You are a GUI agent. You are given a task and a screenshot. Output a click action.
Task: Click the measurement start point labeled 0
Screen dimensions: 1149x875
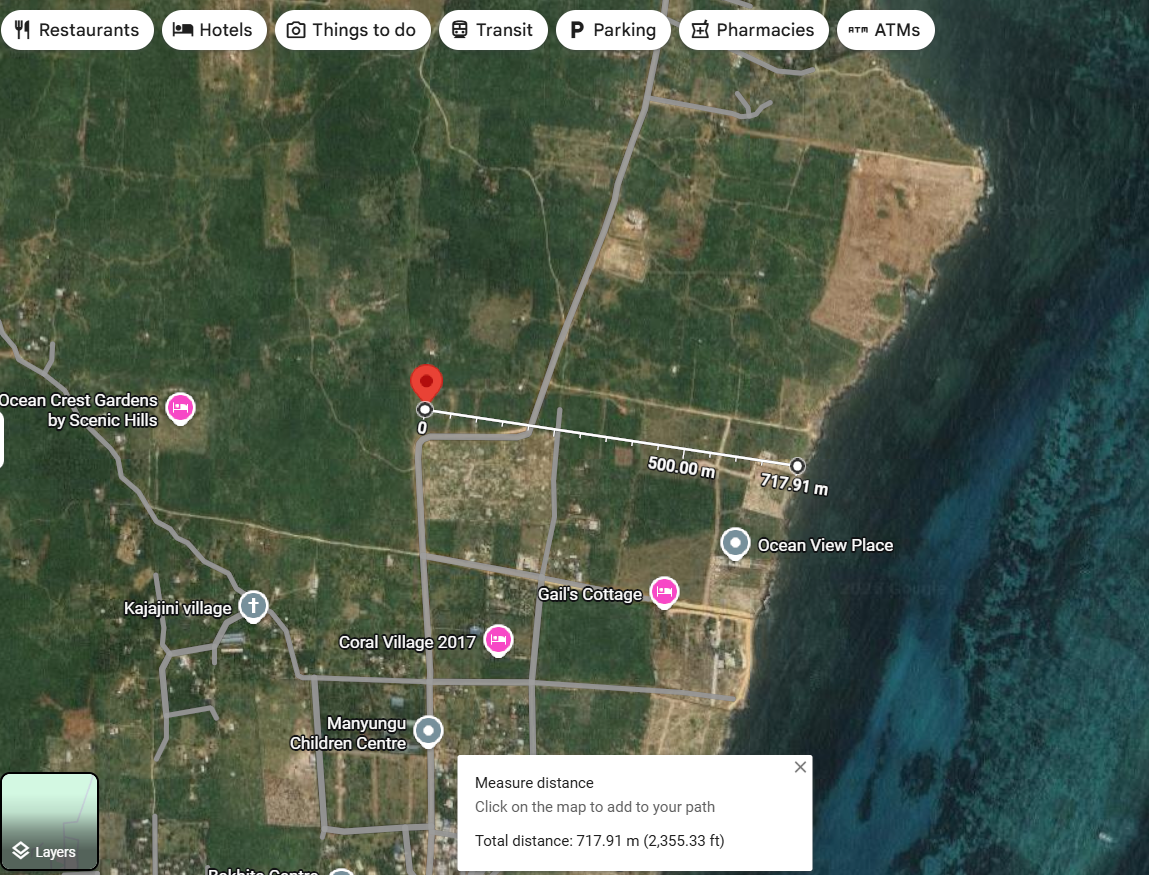424,408
